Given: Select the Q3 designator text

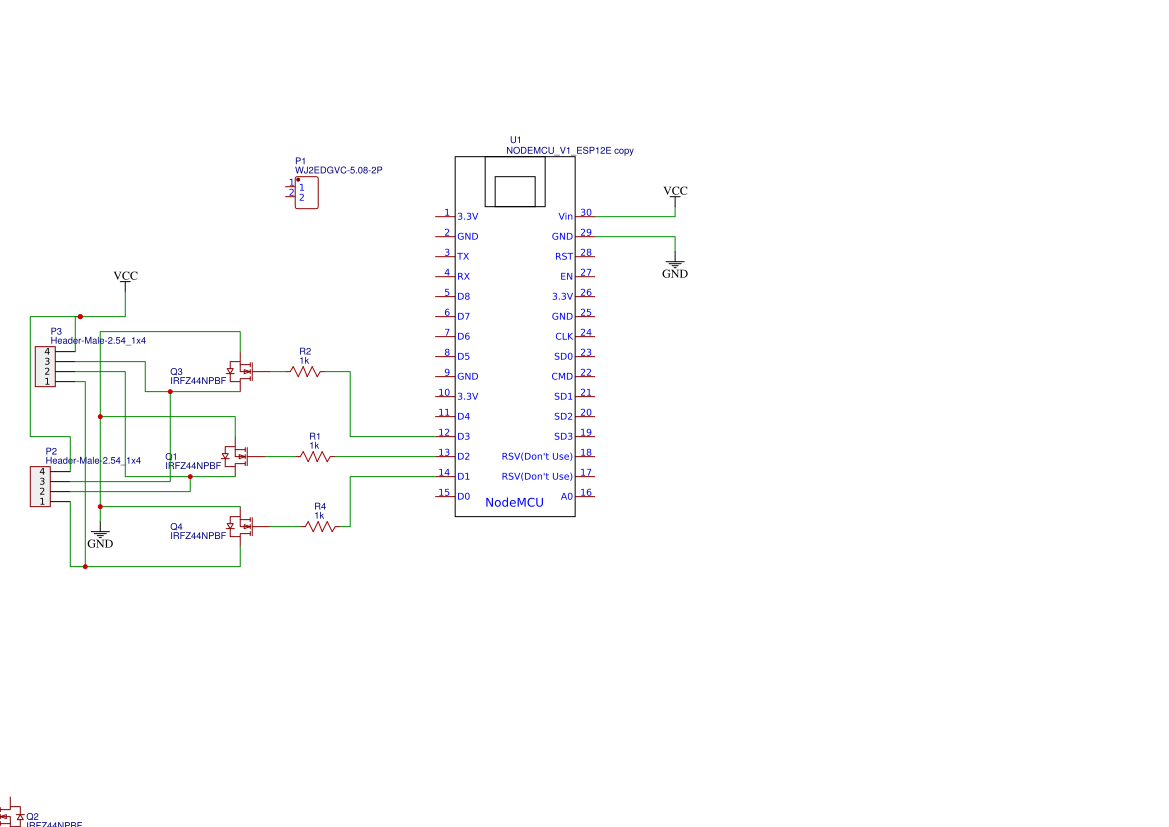Looking at the screenshot, I should (x=176, y=371).
